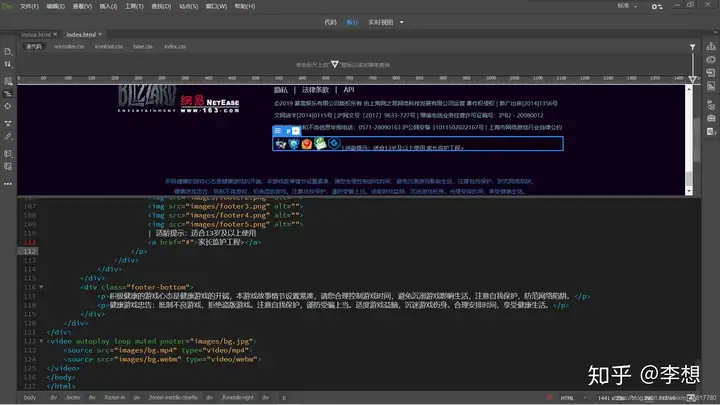Click the Open Documents icon in left toolbar
Screen dimensions: 720x405
(8, 51)
